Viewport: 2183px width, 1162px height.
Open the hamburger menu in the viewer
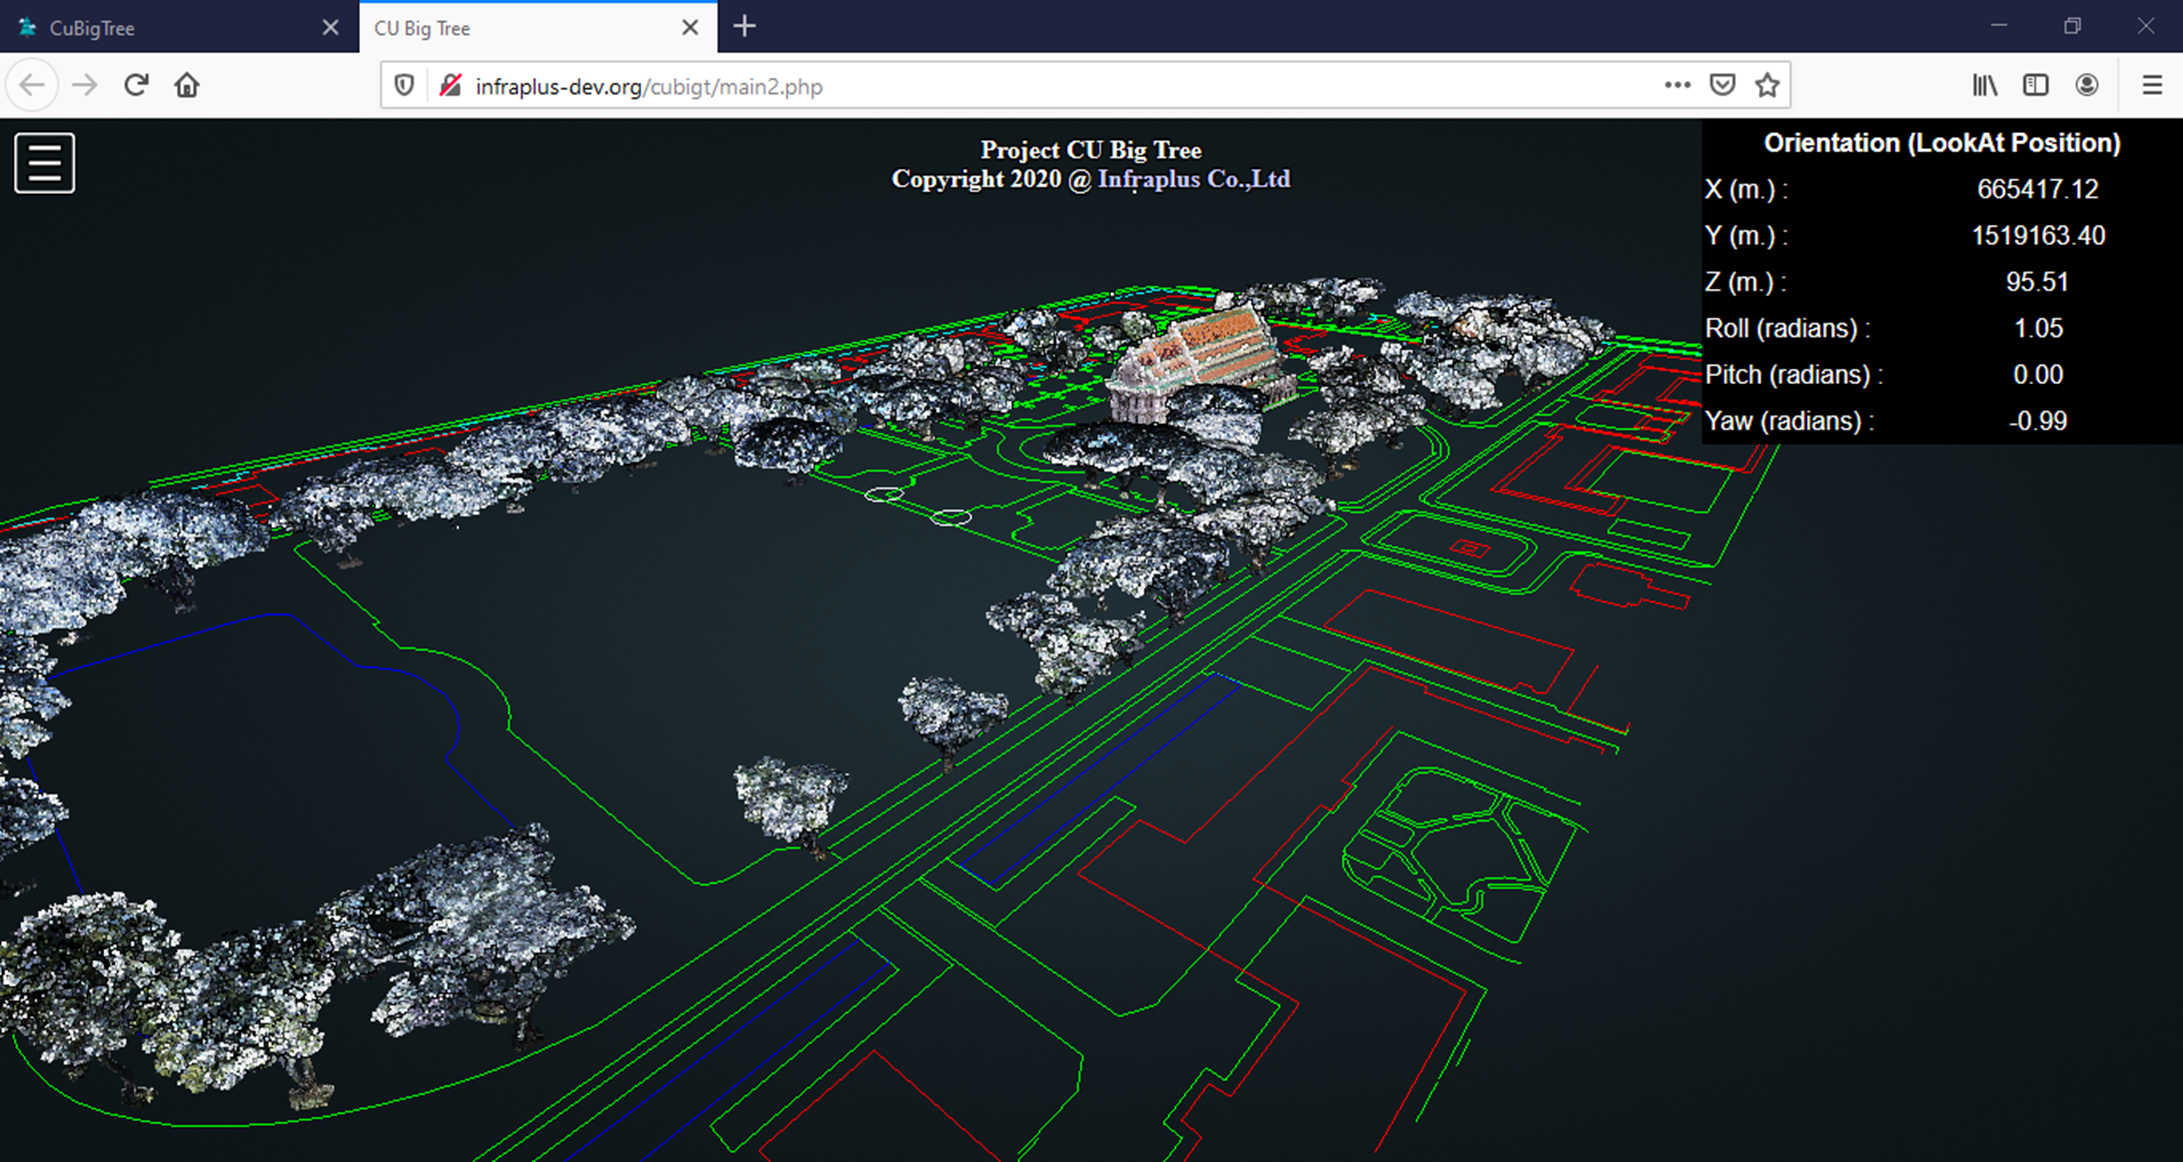(x=45, y=163)
